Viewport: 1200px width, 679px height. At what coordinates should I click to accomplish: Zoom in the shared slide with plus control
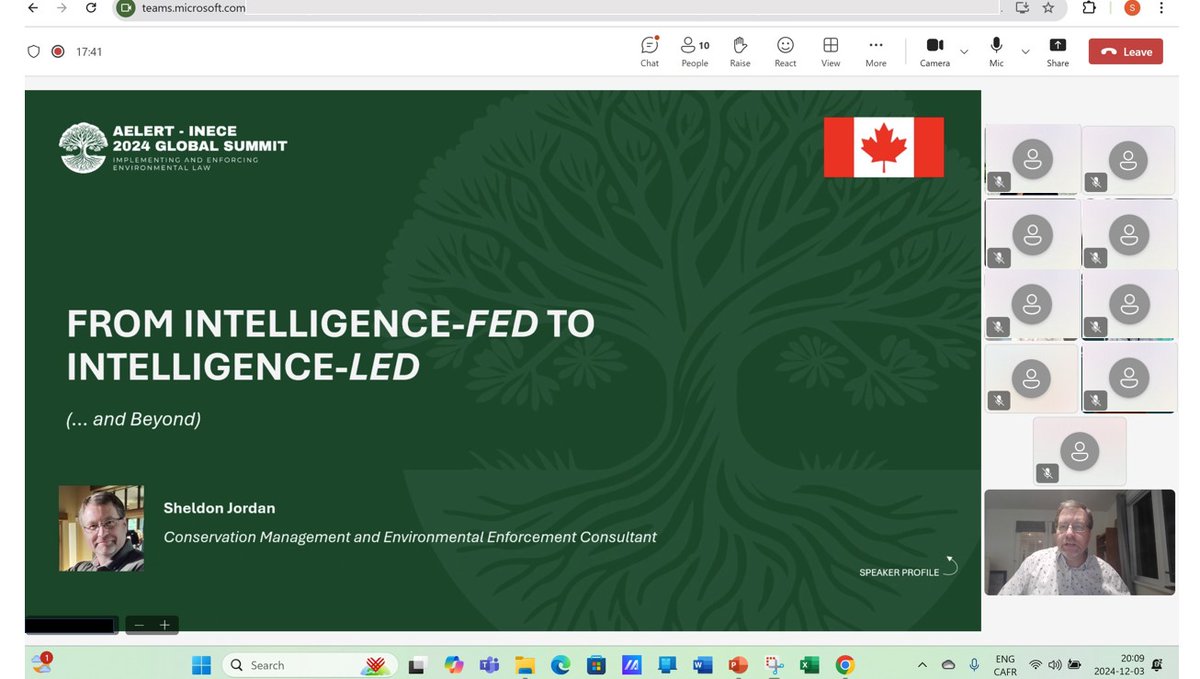(x=163, y=624)
